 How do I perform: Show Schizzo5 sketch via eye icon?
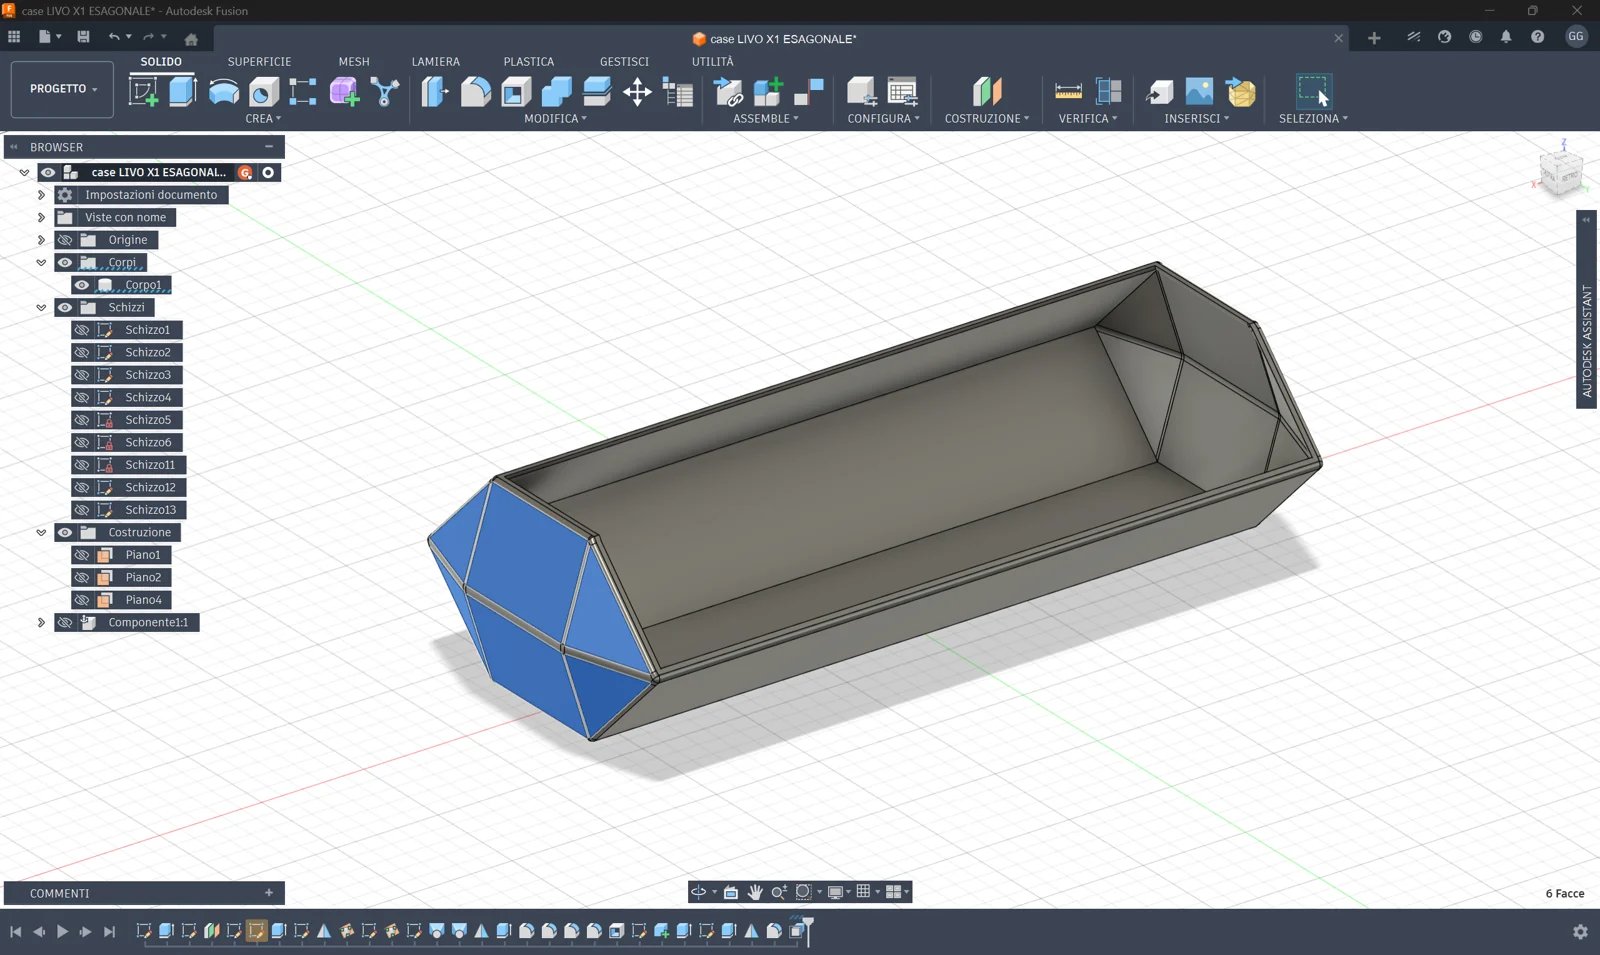pyautogui.click(x=82, y=420)
